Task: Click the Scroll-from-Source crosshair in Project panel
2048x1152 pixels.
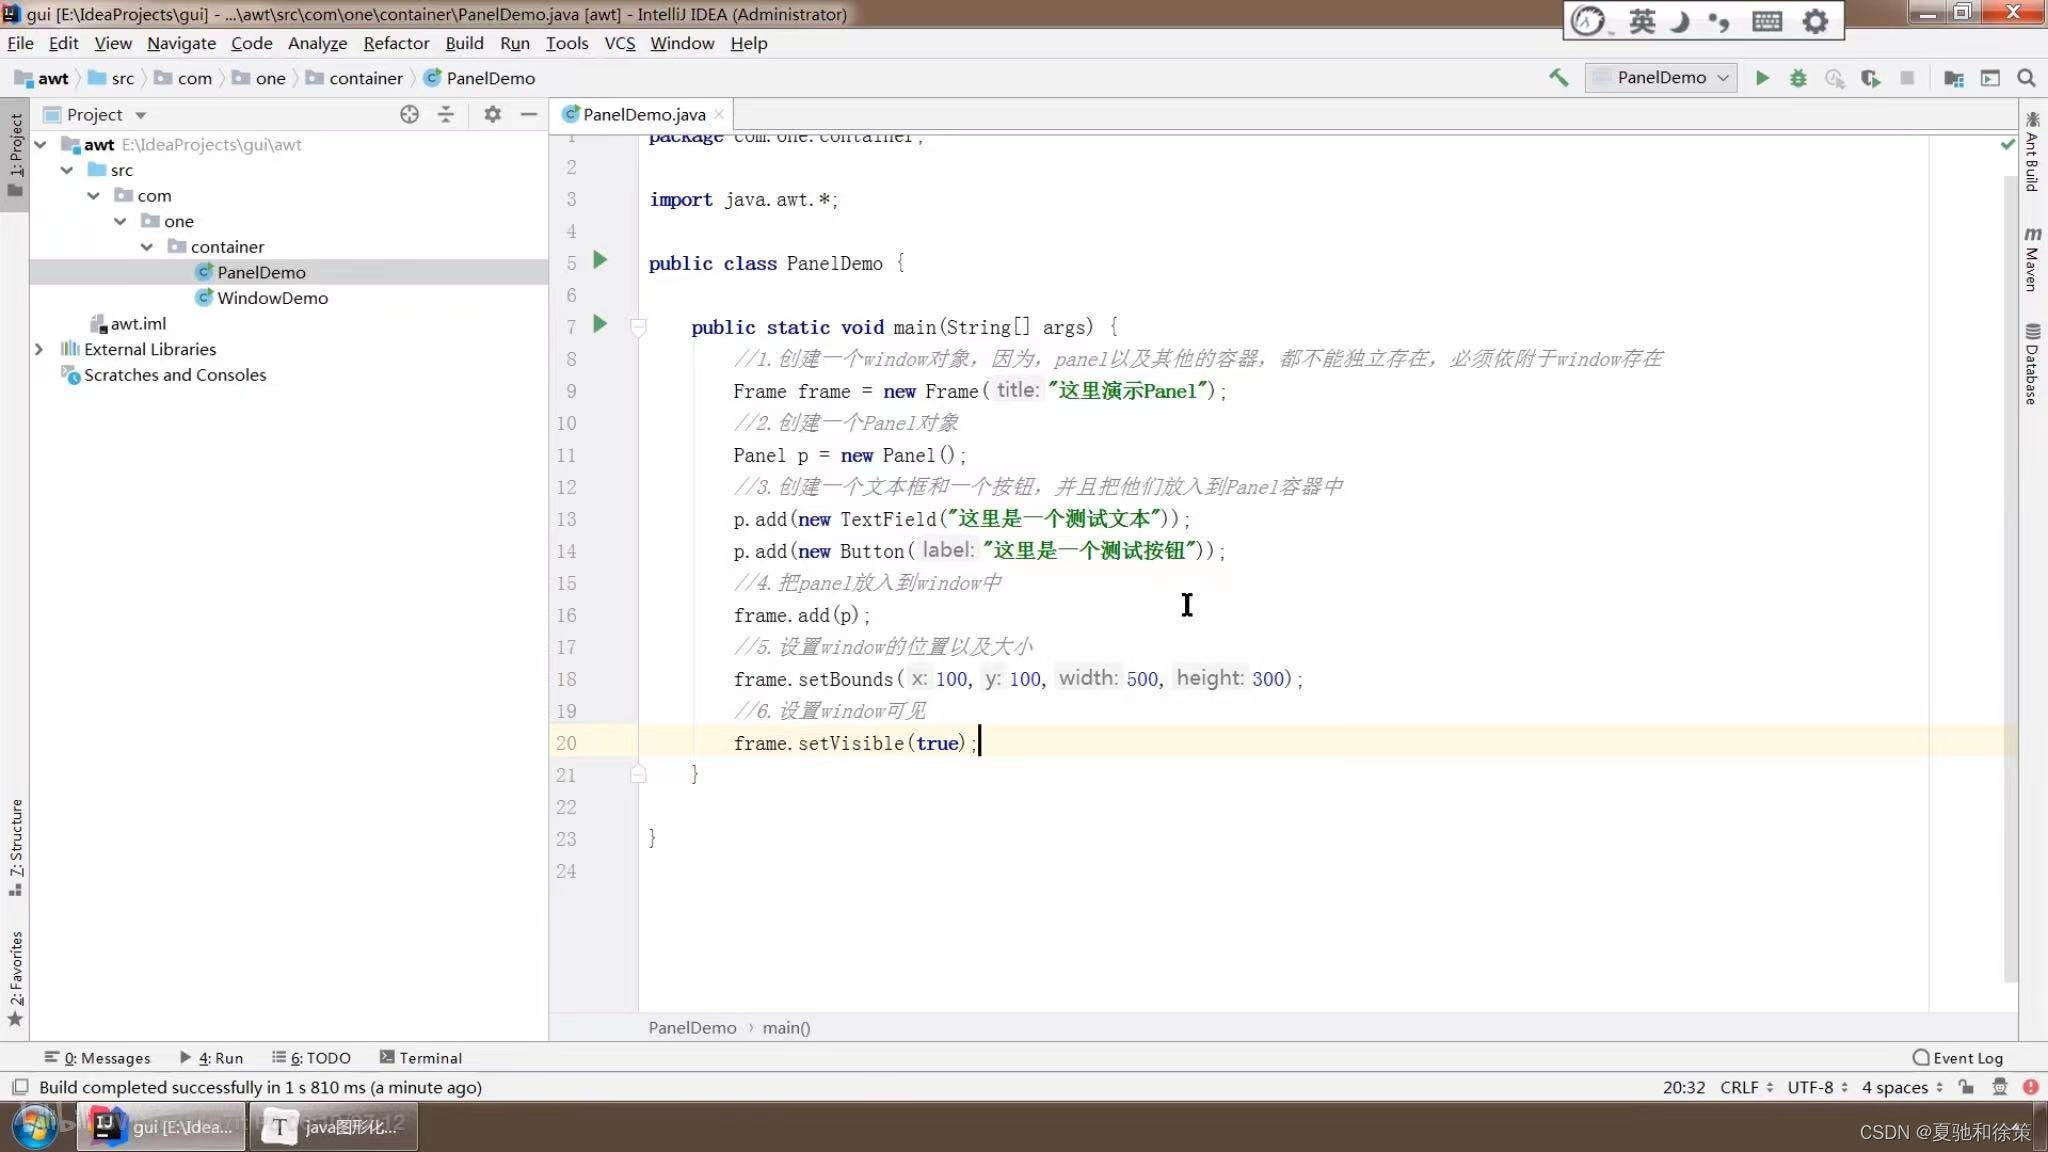Action: click(x=409, y=114)
